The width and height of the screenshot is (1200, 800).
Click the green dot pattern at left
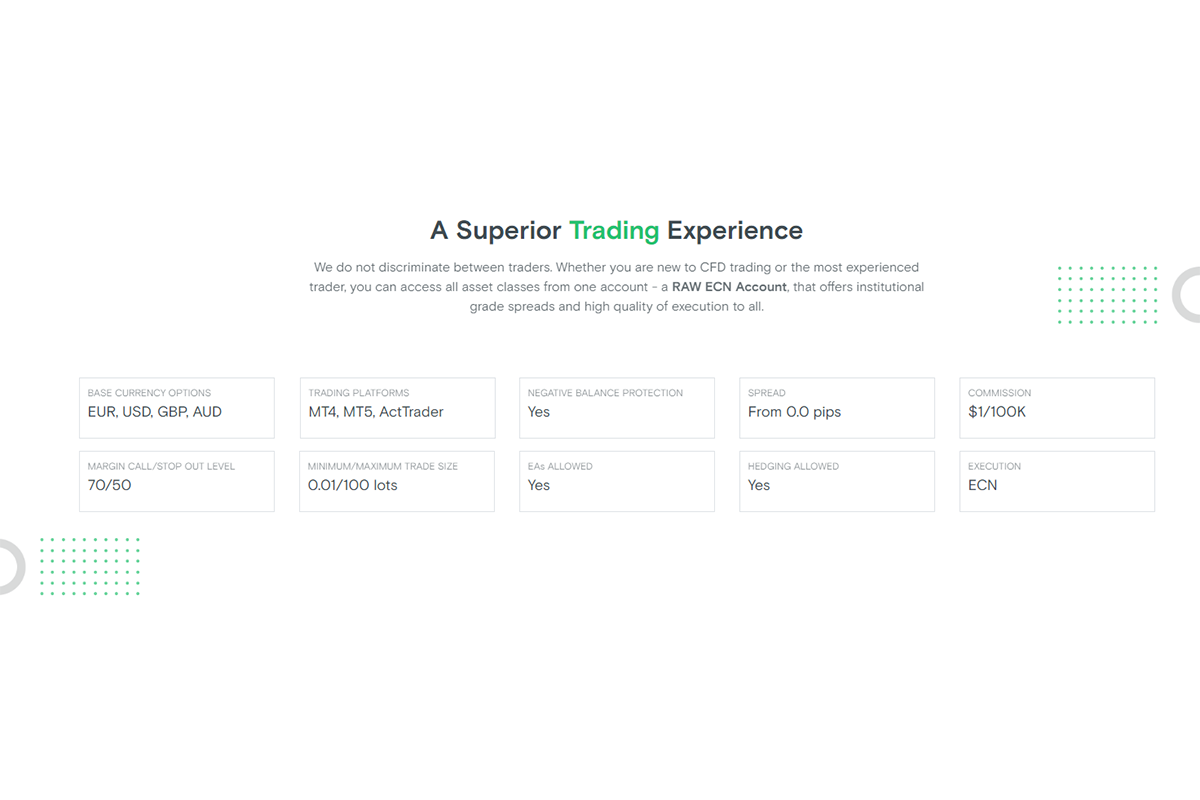(x=90, y=566)
